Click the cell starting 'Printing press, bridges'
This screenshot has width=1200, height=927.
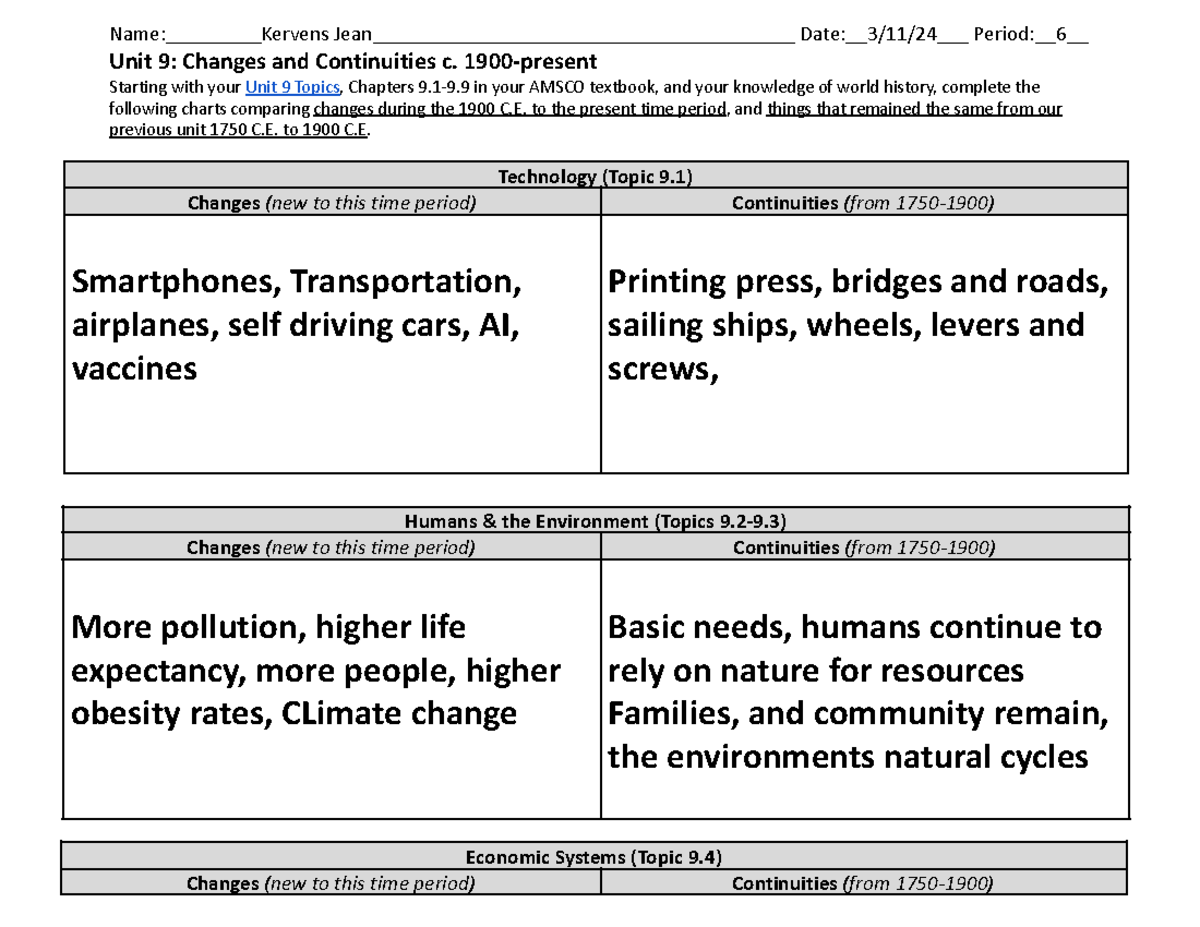coord(864,344)
